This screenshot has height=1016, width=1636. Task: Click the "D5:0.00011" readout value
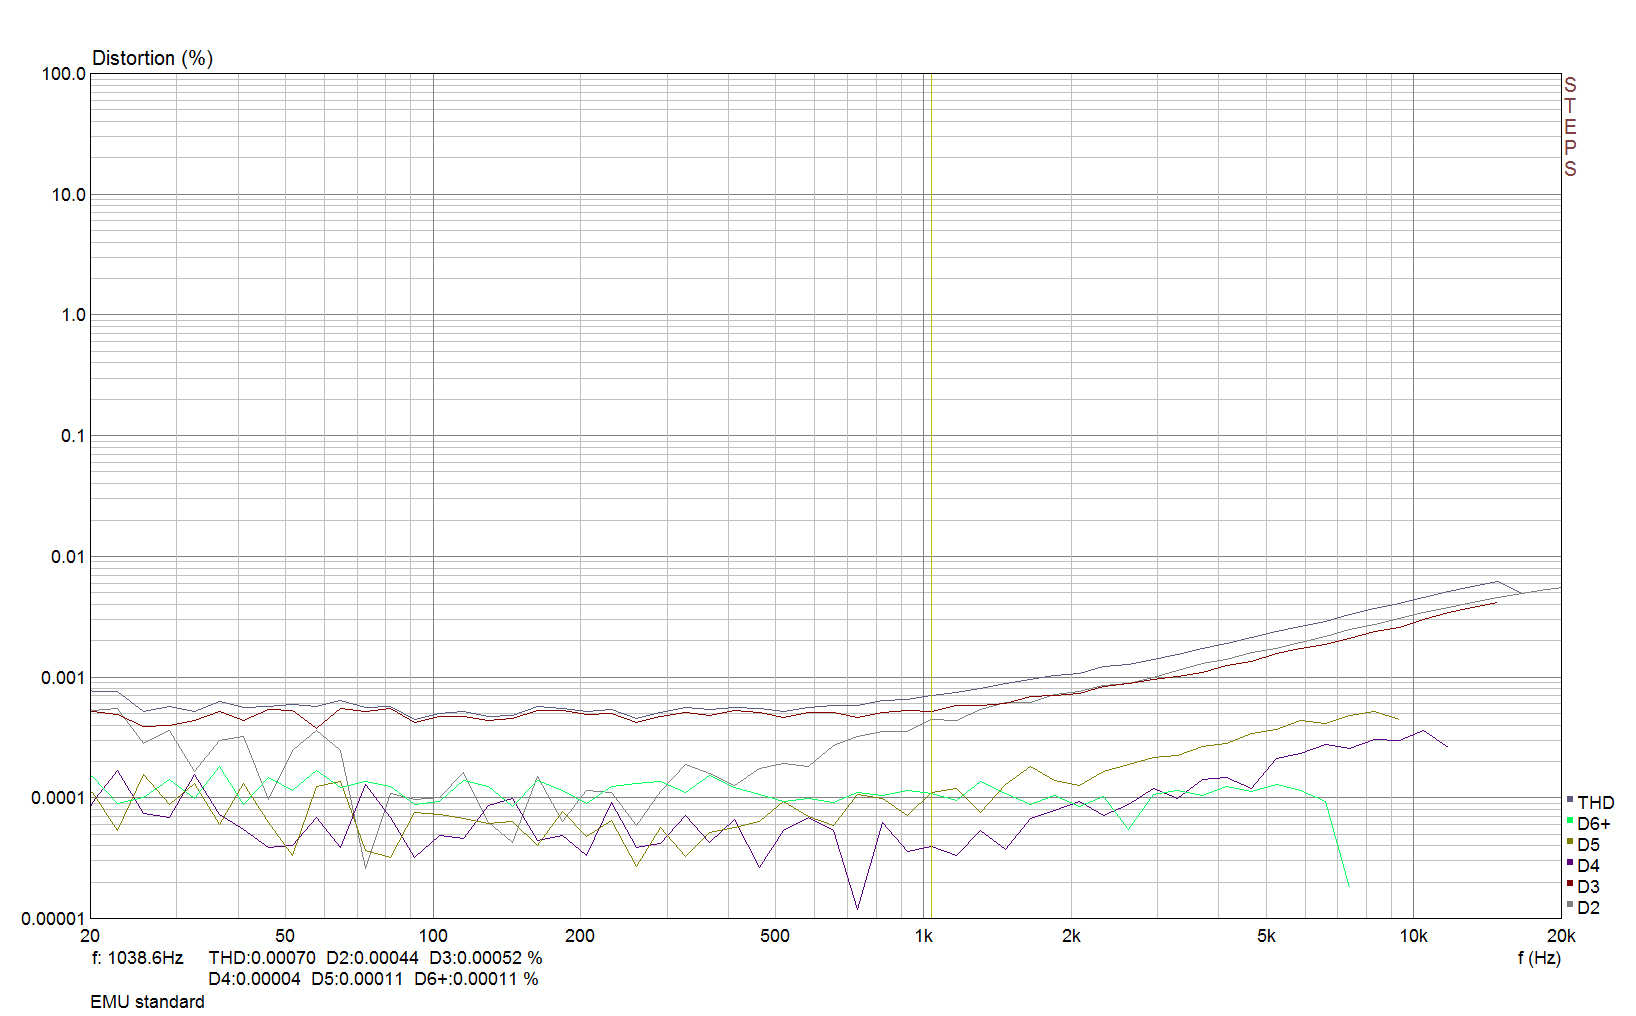pyautogui.click(x=357, y=979)
